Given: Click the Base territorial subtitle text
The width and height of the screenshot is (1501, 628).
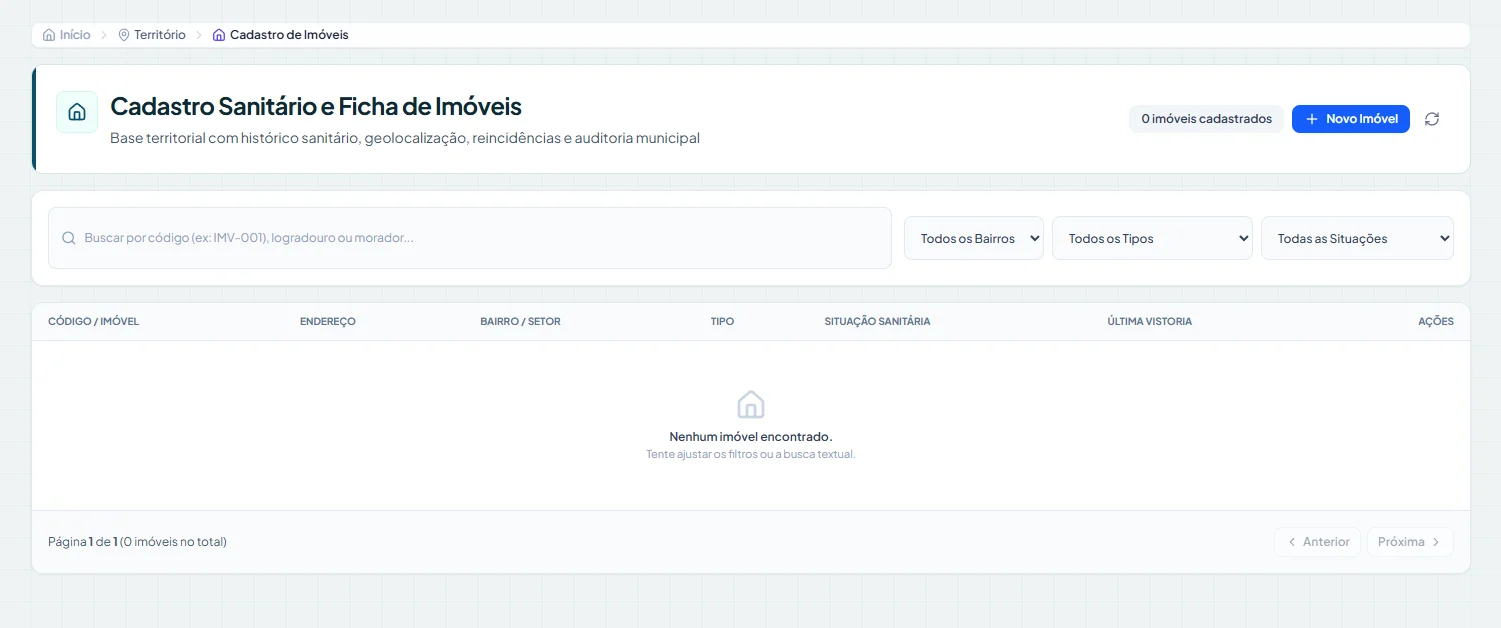Looking at the screenshot, I should 405,138.
